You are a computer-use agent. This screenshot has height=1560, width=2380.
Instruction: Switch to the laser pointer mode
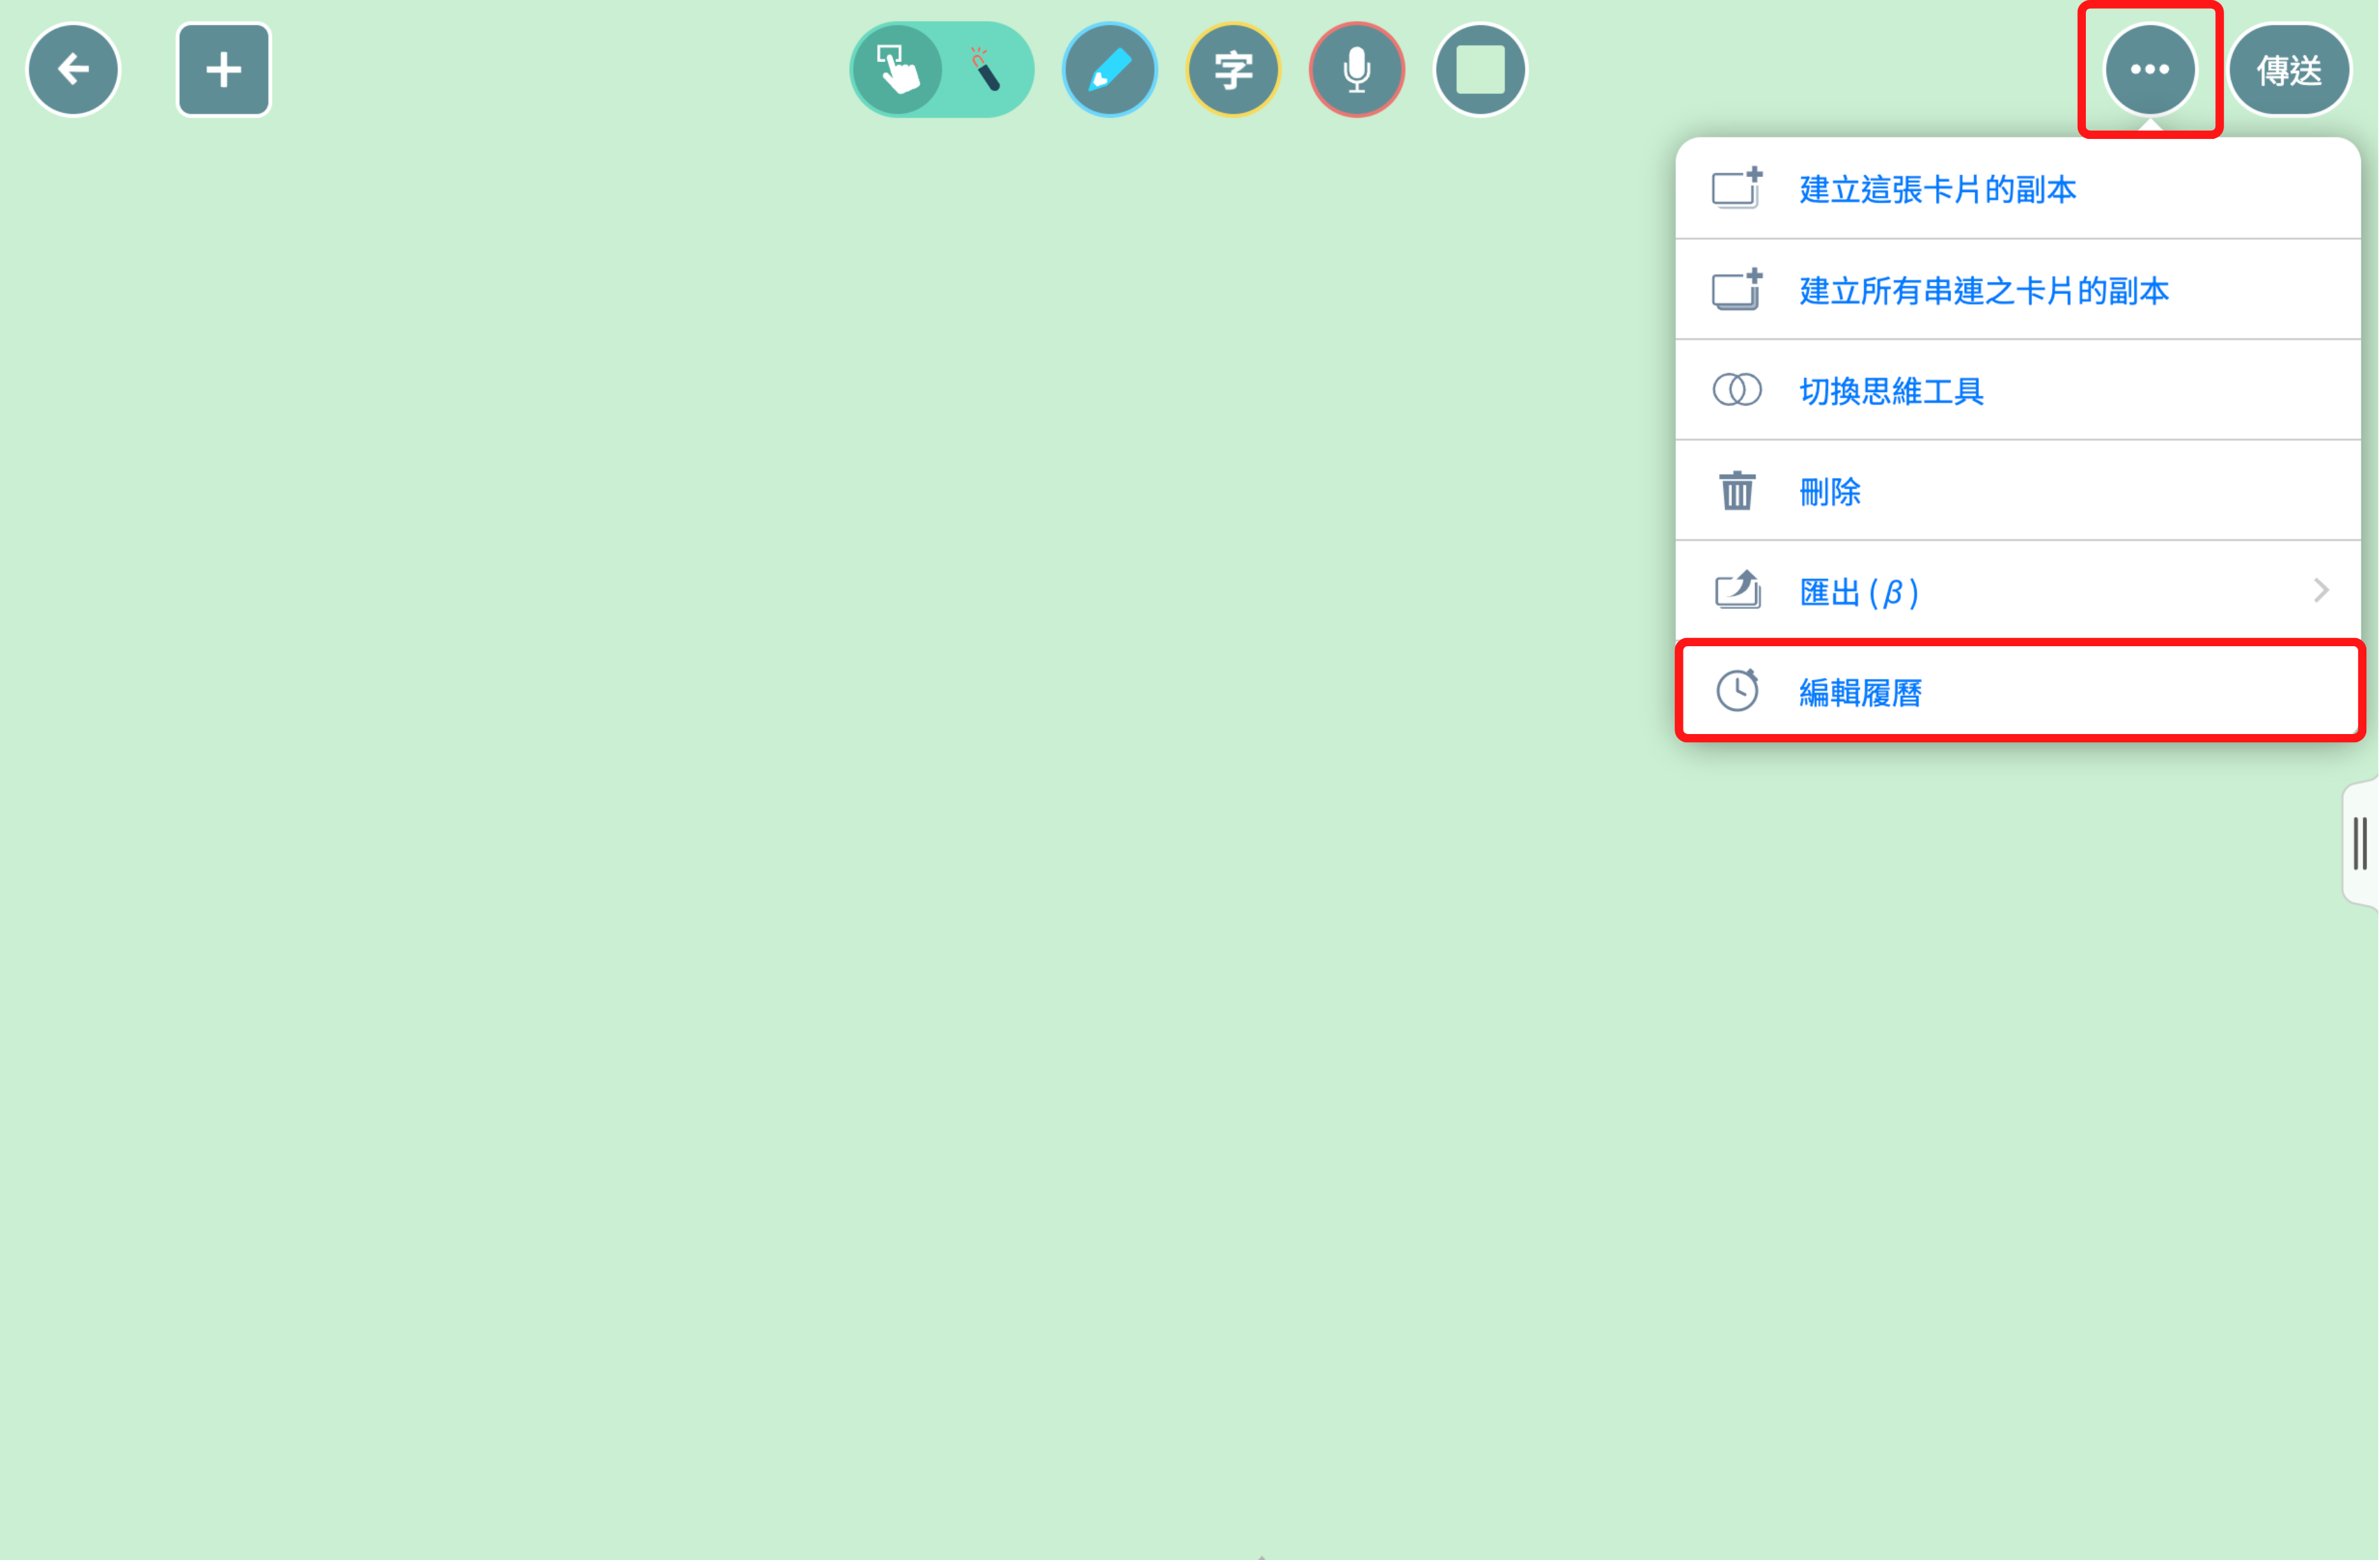click(985, 70)
